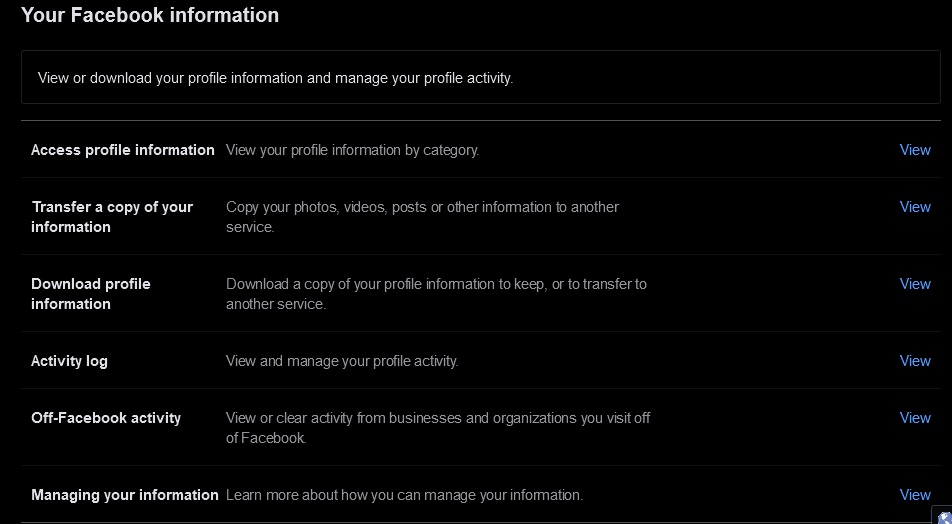Open View link for Transfer a copy of your information
Screen dimensions: 952x524
pos(915,207)
